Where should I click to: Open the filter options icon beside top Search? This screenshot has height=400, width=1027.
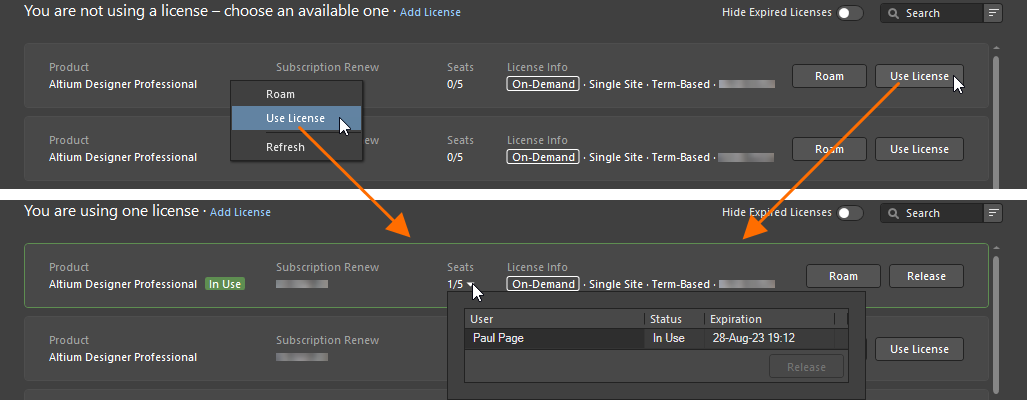tap(994, 12)
